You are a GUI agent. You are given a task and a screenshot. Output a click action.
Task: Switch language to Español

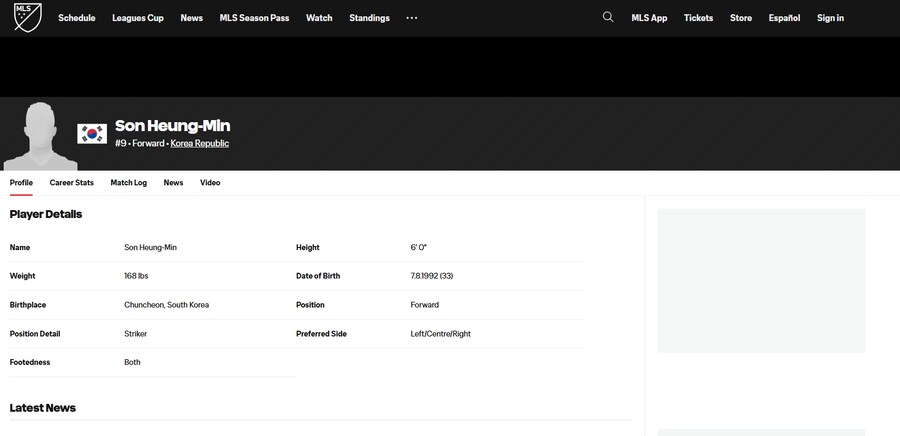784,18
